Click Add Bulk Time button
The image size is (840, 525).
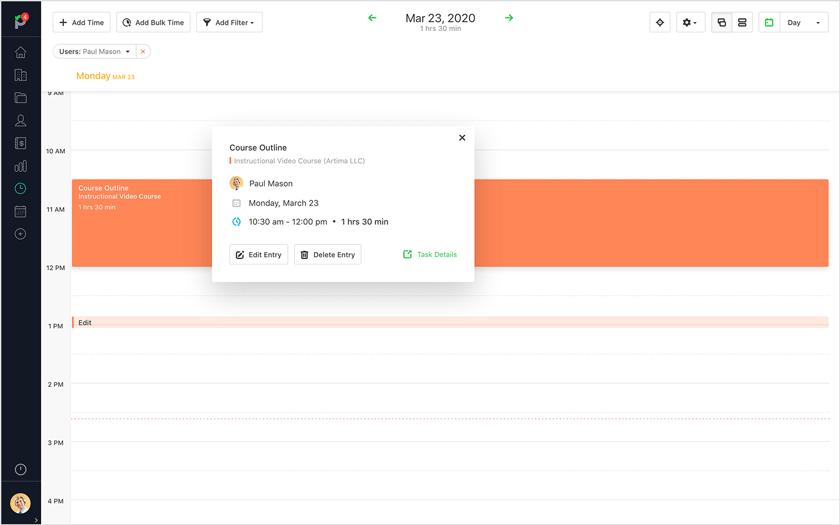tap(153, 22)
